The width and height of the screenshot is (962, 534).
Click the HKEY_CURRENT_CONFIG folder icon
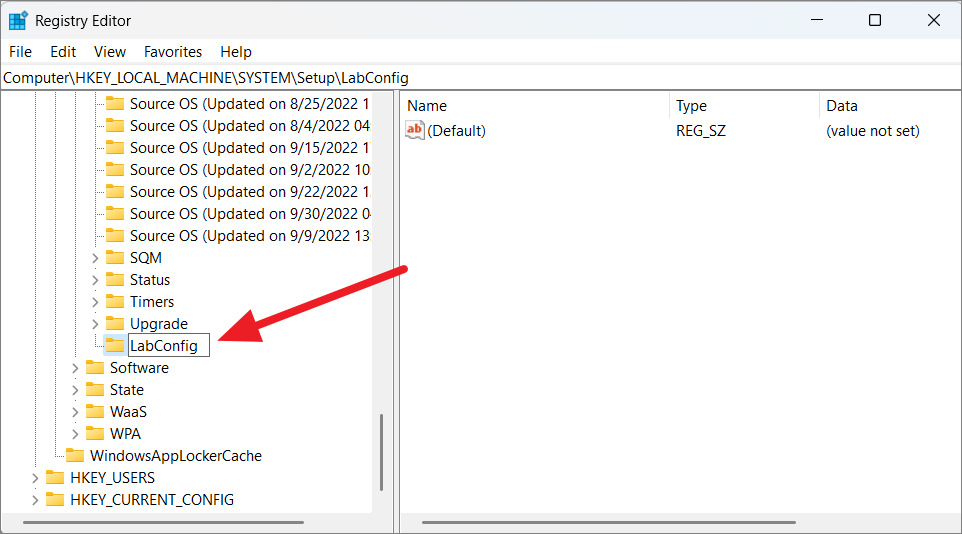click(55, 500)
